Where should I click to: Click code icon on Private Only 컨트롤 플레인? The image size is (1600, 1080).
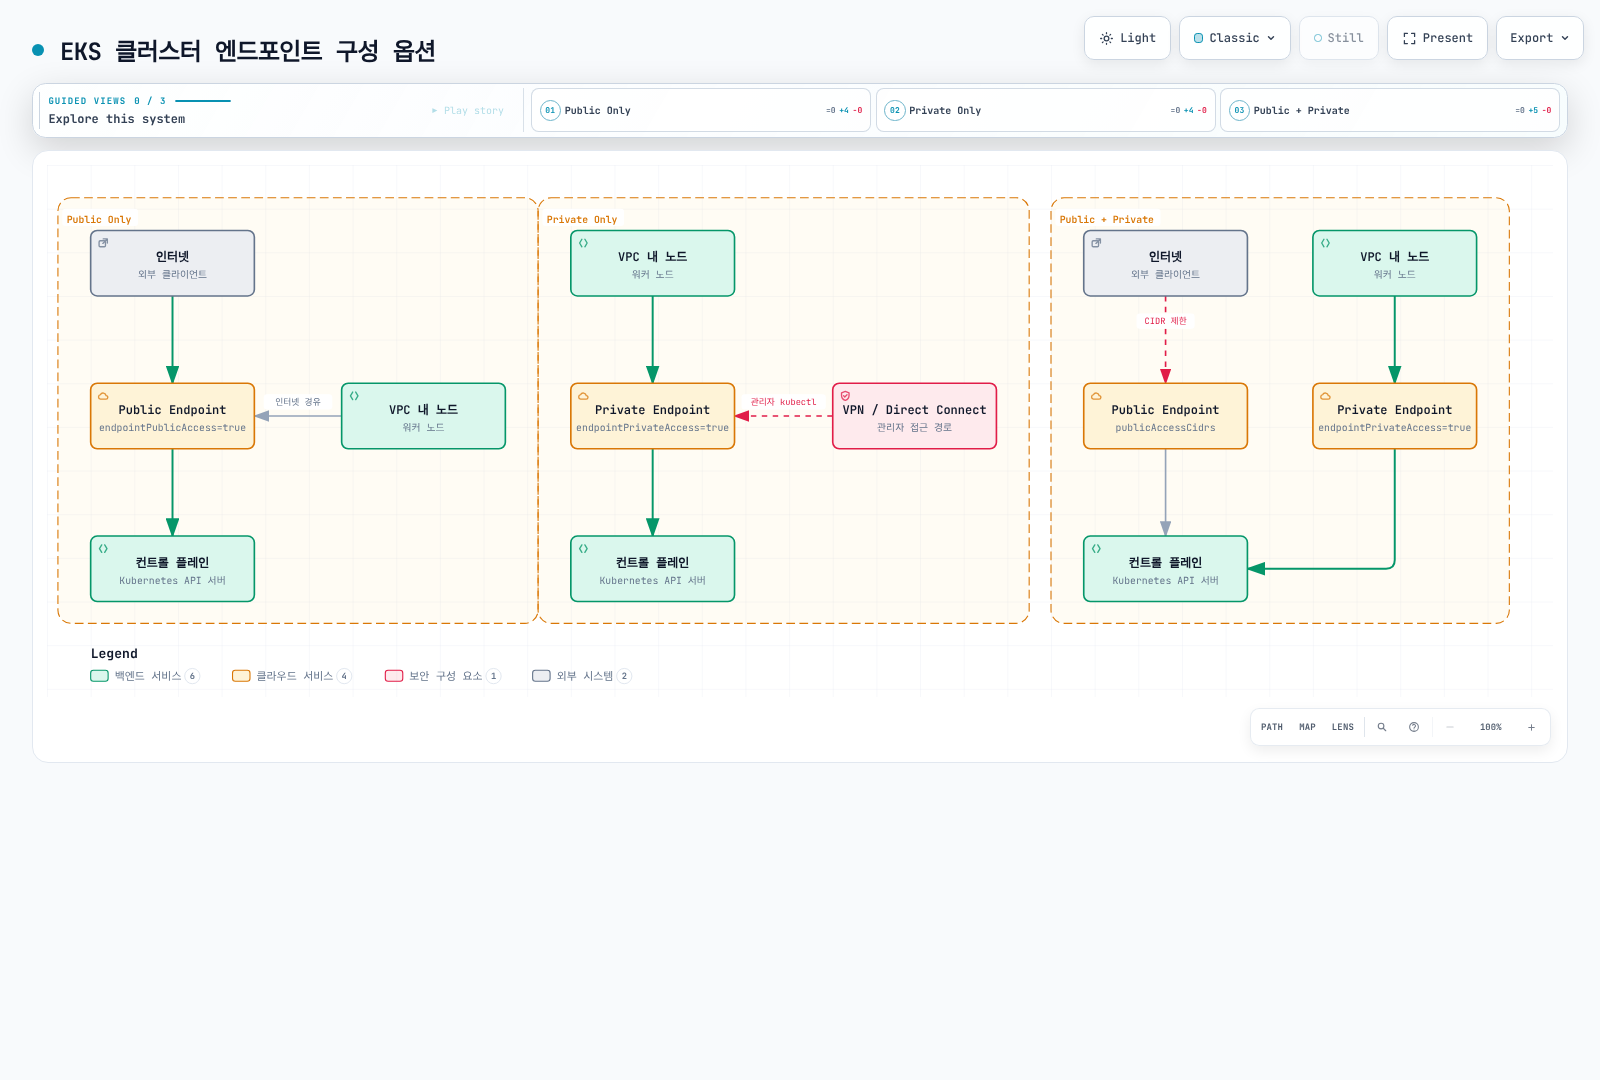[583, 549]
